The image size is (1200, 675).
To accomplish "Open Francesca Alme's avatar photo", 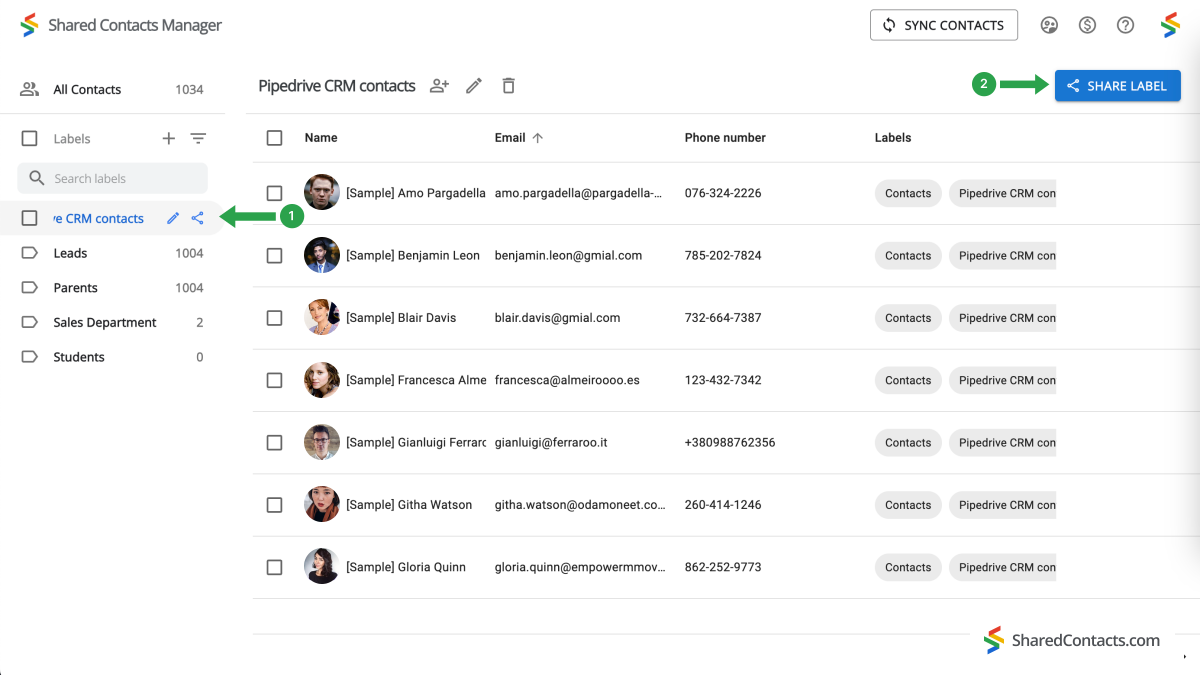I will [322, 380].
